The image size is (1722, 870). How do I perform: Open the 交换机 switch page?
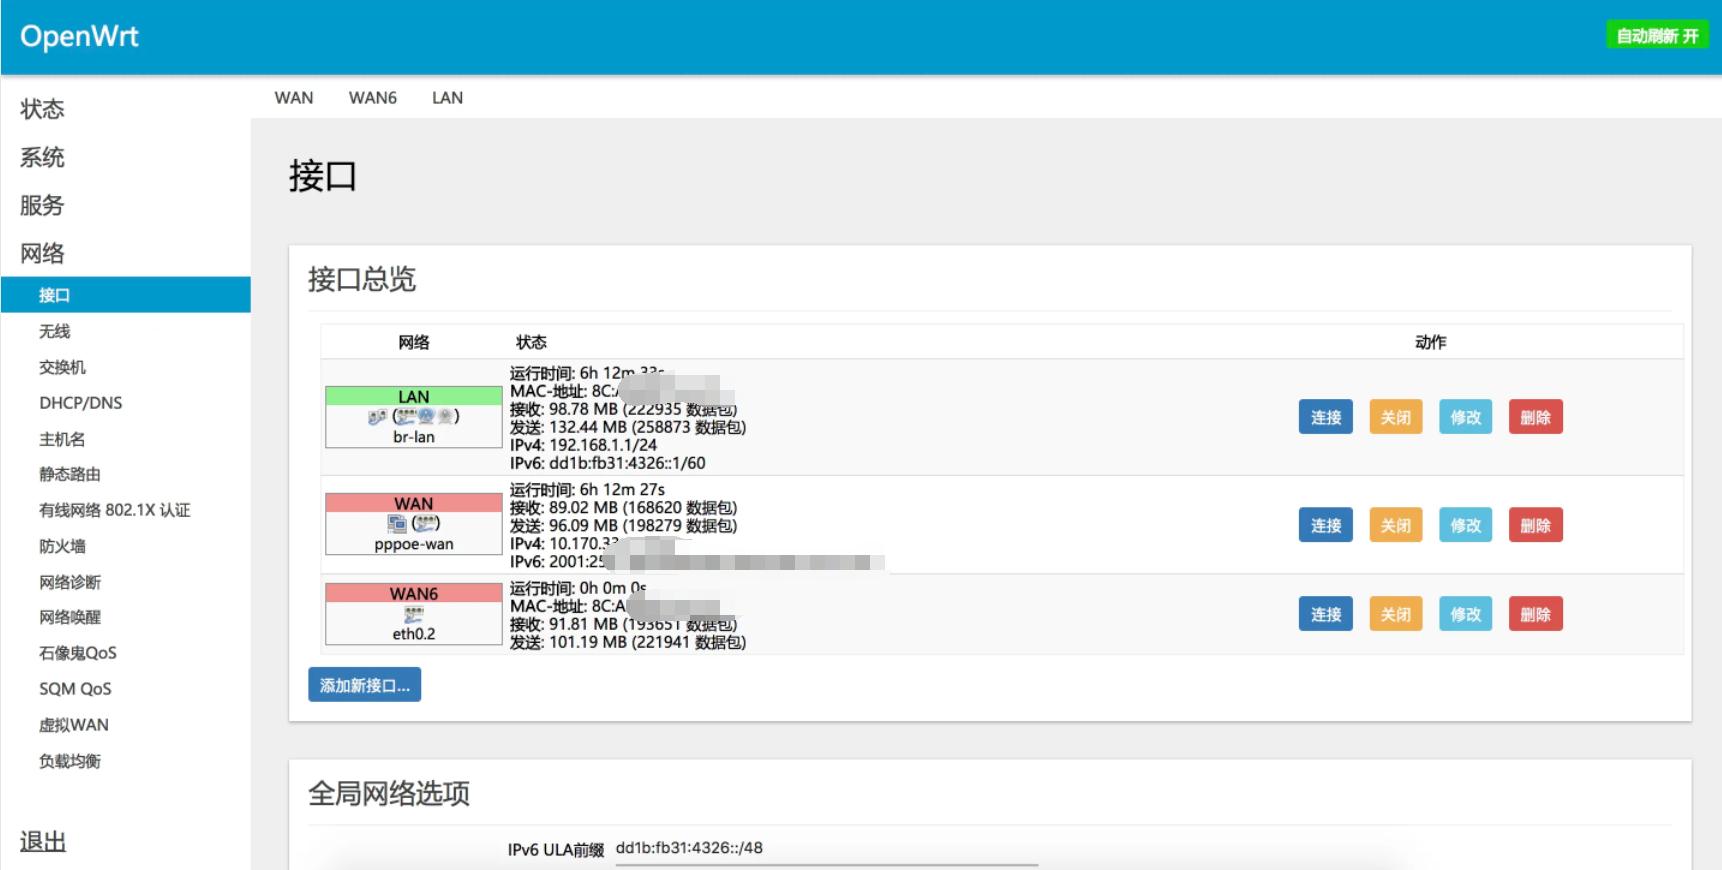pyautogui.click(x=62, y=367)
